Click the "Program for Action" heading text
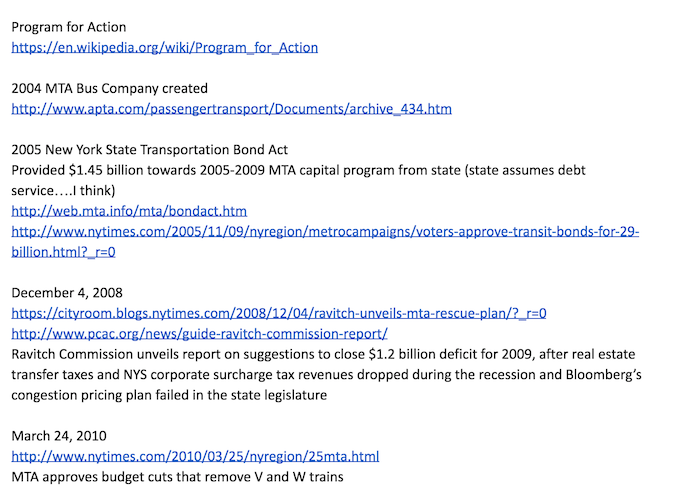The image size is (676, 503). point(69,26)
